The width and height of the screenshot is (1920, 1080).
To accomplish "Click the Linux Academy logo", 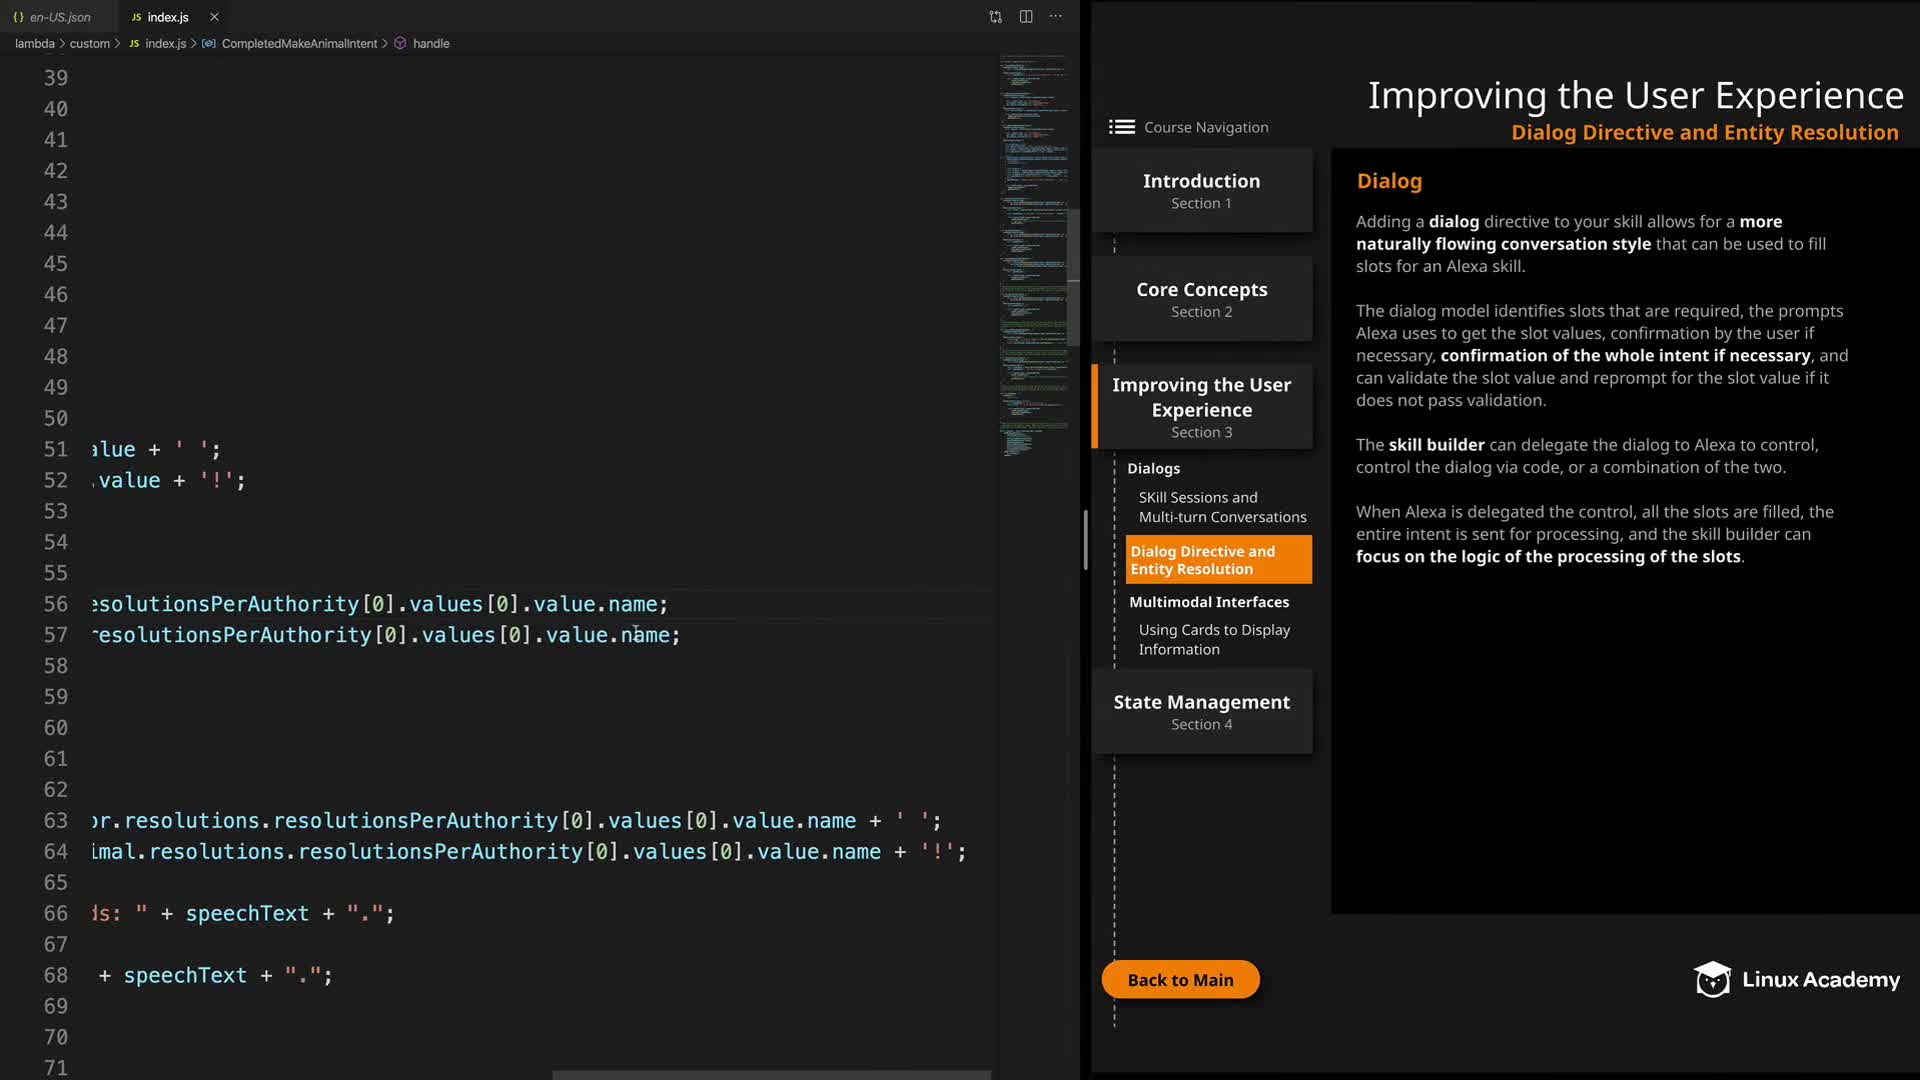I will pos(1796,980).
